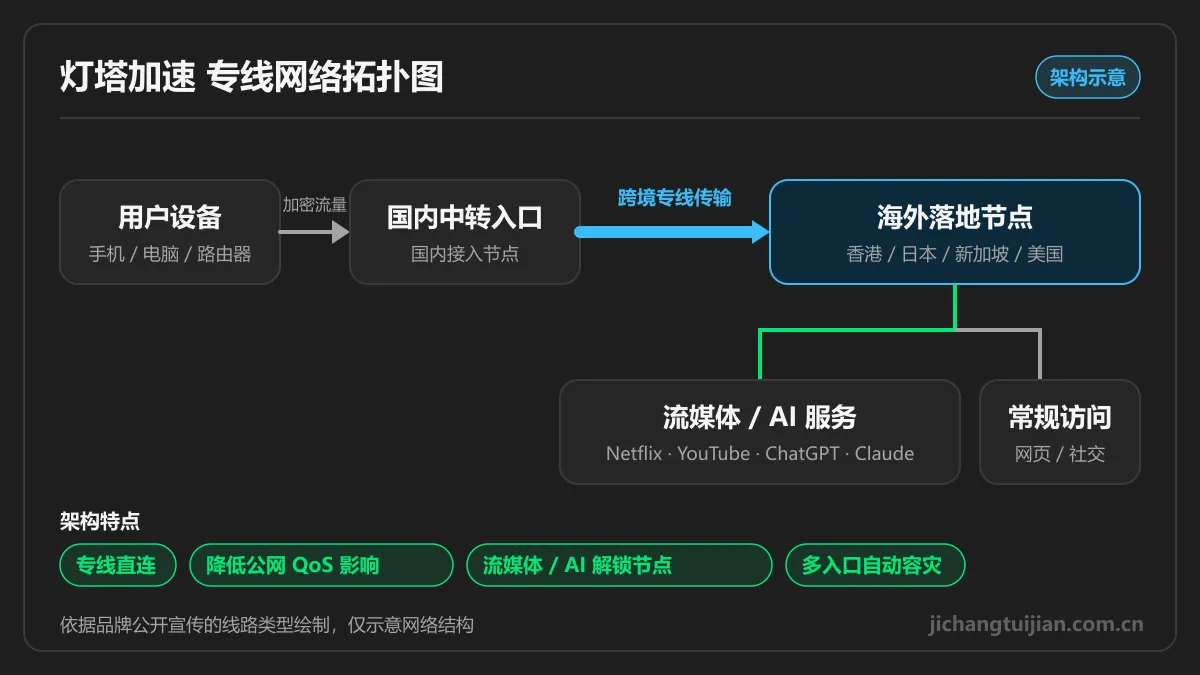Image resolution: width=1200 pixels, height=675 pixels.
Task: Click the 加密流量 arrow label
Action: (x=314, y=205)
